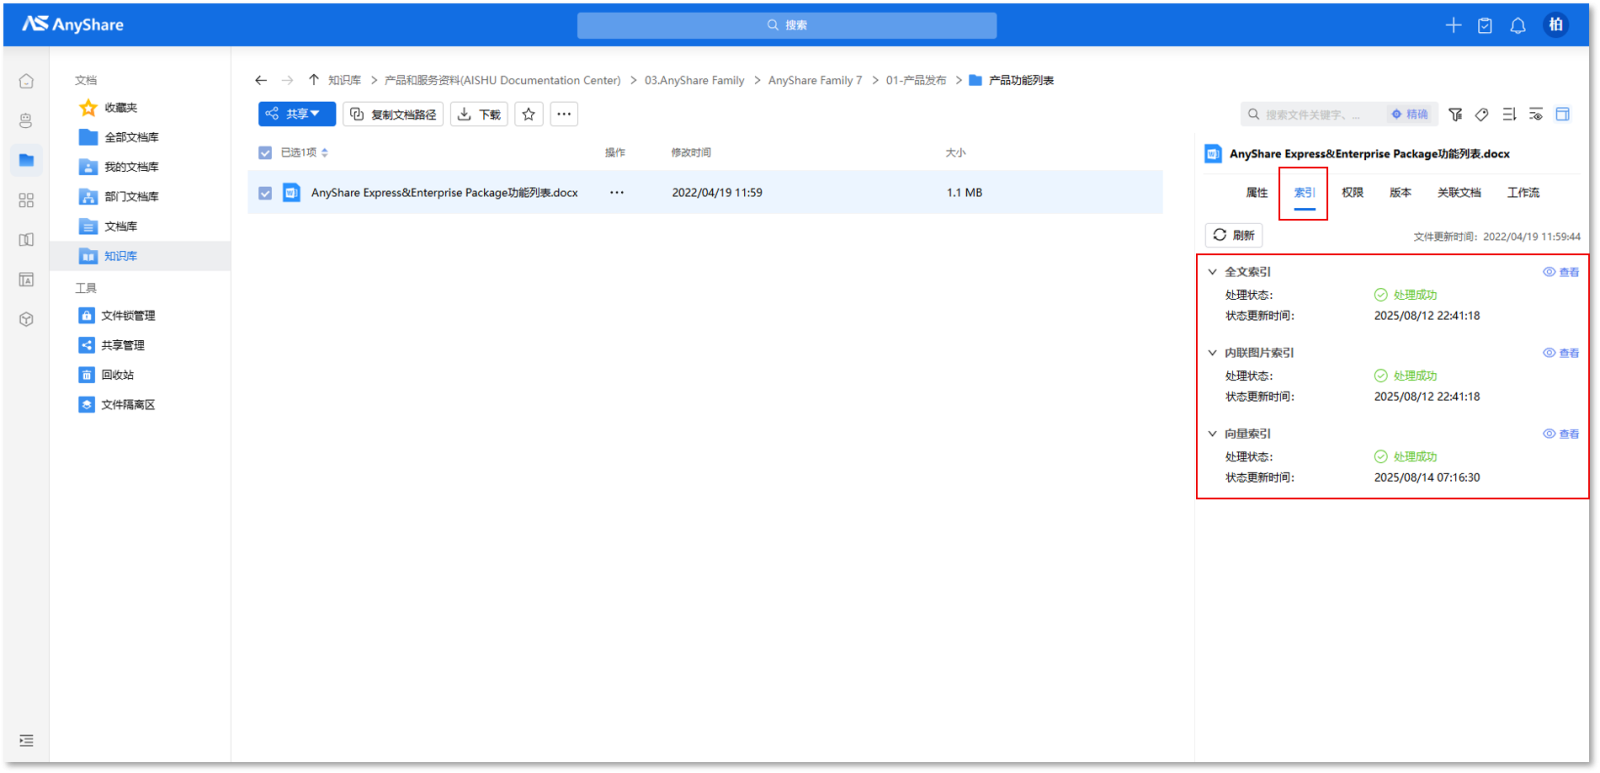Switch to the 属性 tab
1600x773 pixels.
click(x=1257, y=193)
